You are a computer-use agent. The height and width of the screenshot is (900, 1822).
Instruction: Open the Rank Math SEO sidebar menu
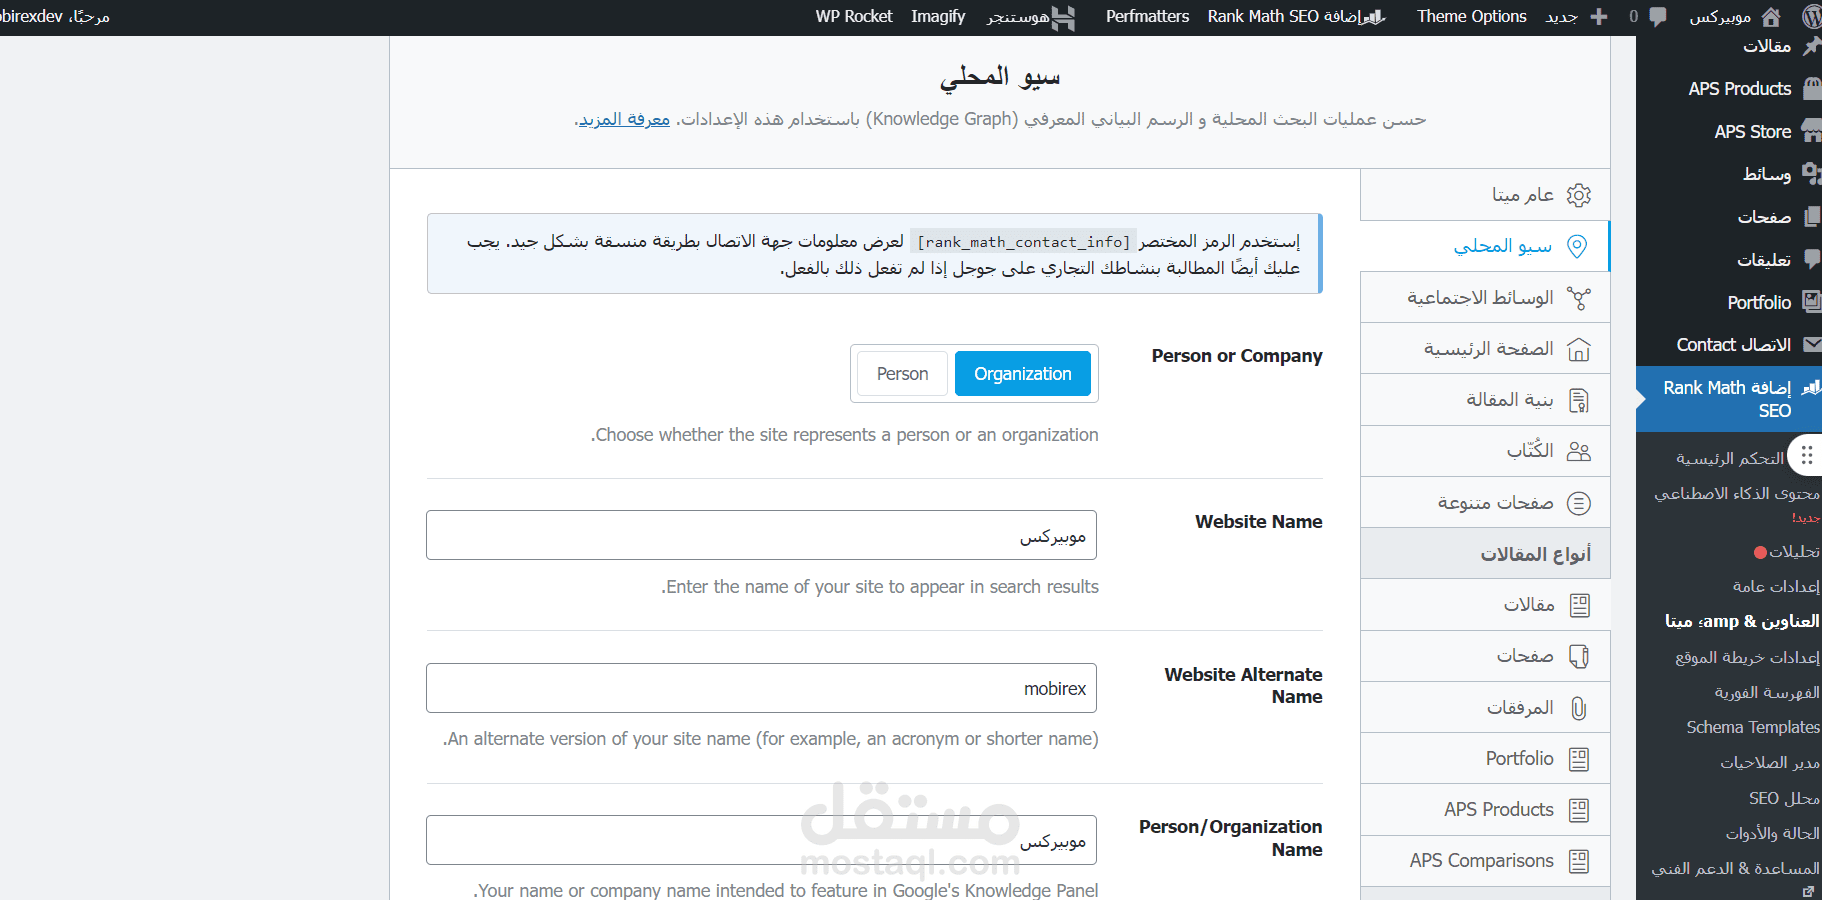coord(1728,399)
